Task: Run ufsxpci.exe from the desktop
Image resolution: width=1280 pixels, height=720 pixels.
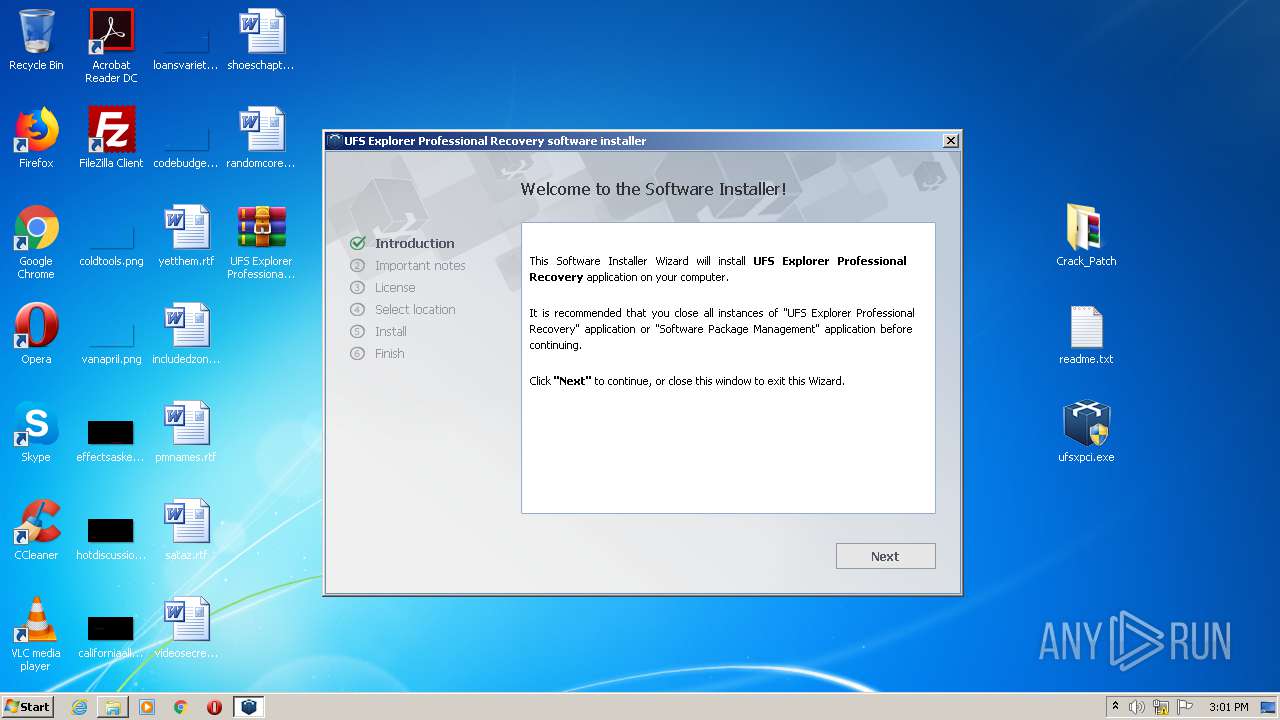Action: [1086, 432]
